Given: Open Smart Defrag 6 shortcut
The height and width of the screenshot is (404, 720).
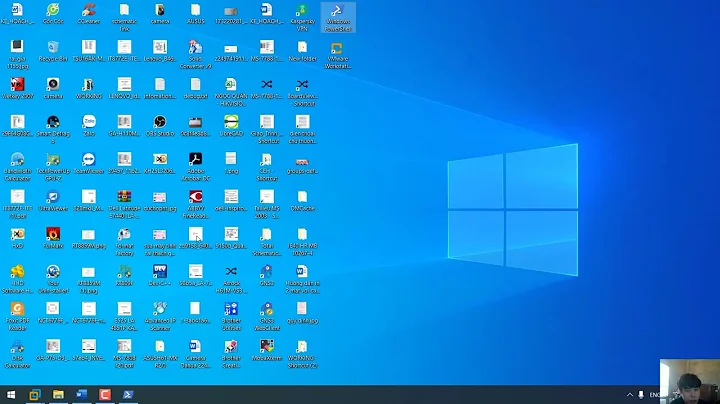Looking at the screenshot, I should 53,129.
